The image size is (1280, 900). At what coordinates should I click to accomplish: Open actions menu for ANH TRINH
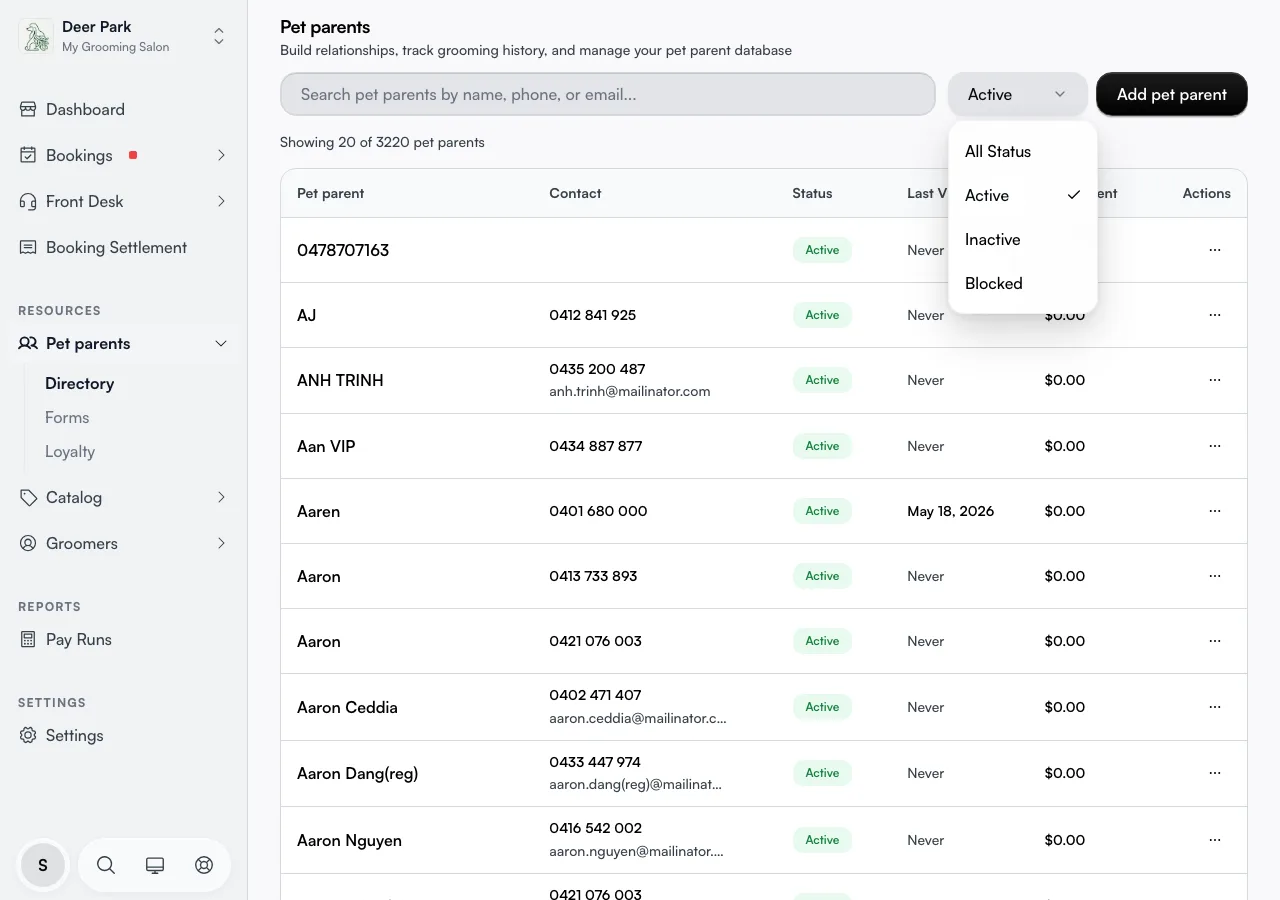pos(1215,380)
